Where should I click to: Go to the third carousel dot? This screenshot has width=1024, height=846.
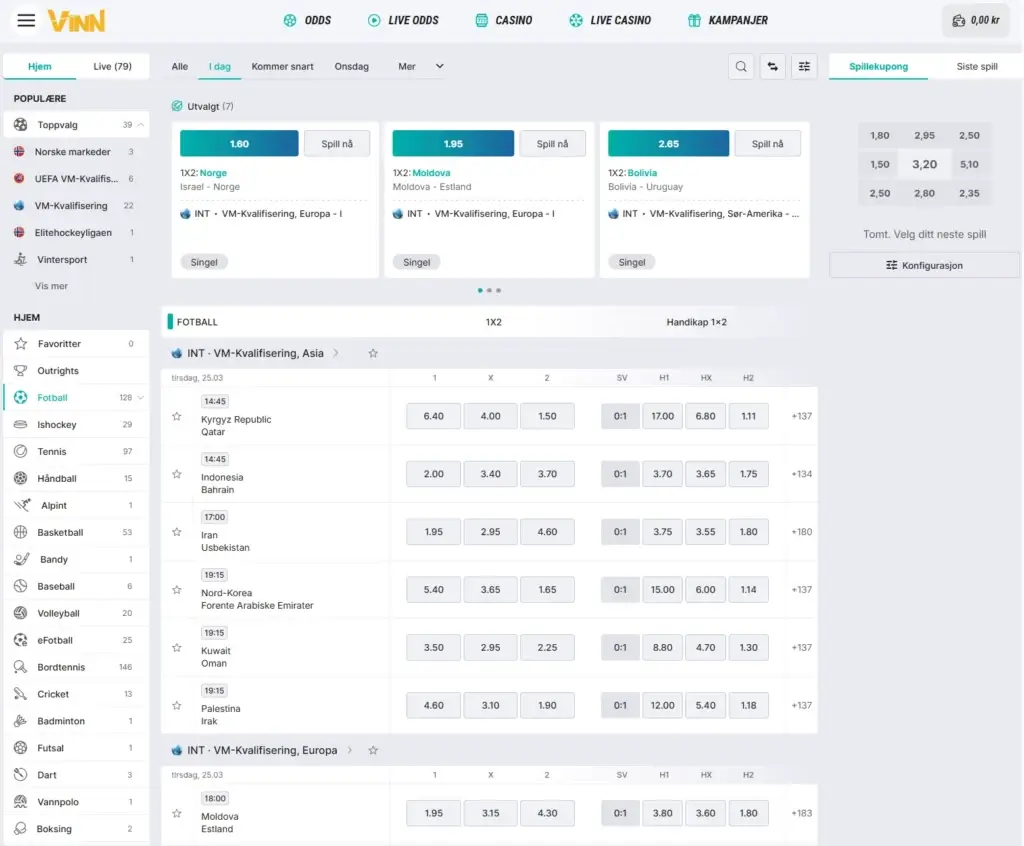tap(498, 290)
